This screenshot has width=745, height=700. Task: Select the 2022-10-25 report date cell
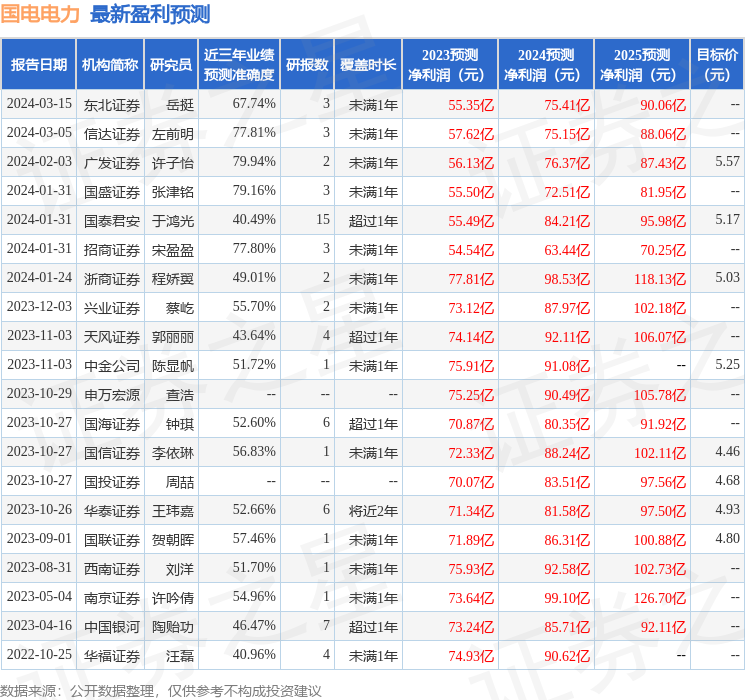click(x=39, y=656)
